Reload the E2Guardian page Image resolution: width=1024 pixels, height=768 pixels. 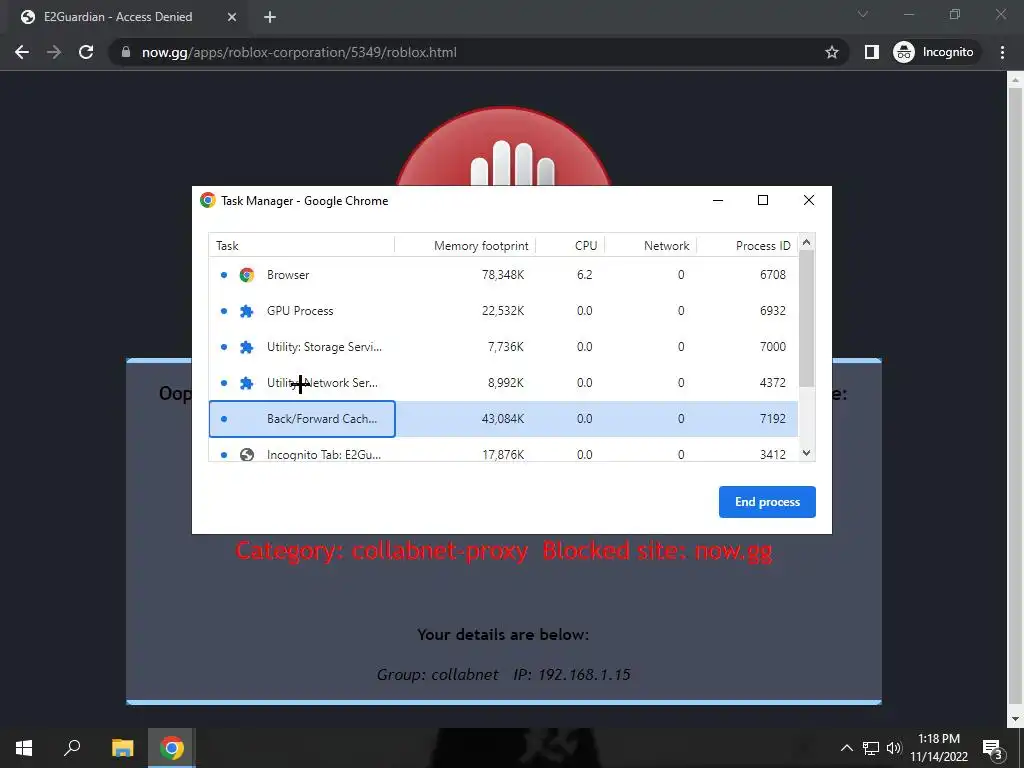click(x=86, y=52)
